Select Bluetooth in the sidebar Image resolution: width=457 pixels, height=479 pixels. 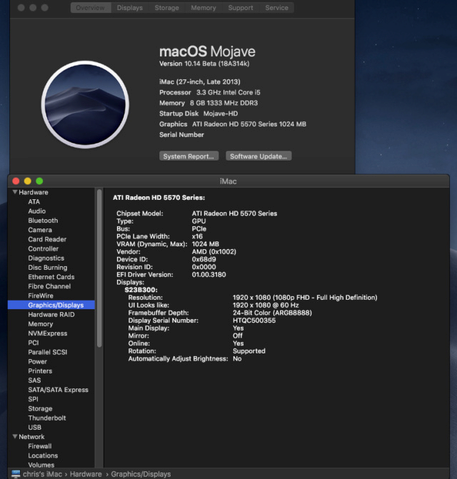click(43, 220)
